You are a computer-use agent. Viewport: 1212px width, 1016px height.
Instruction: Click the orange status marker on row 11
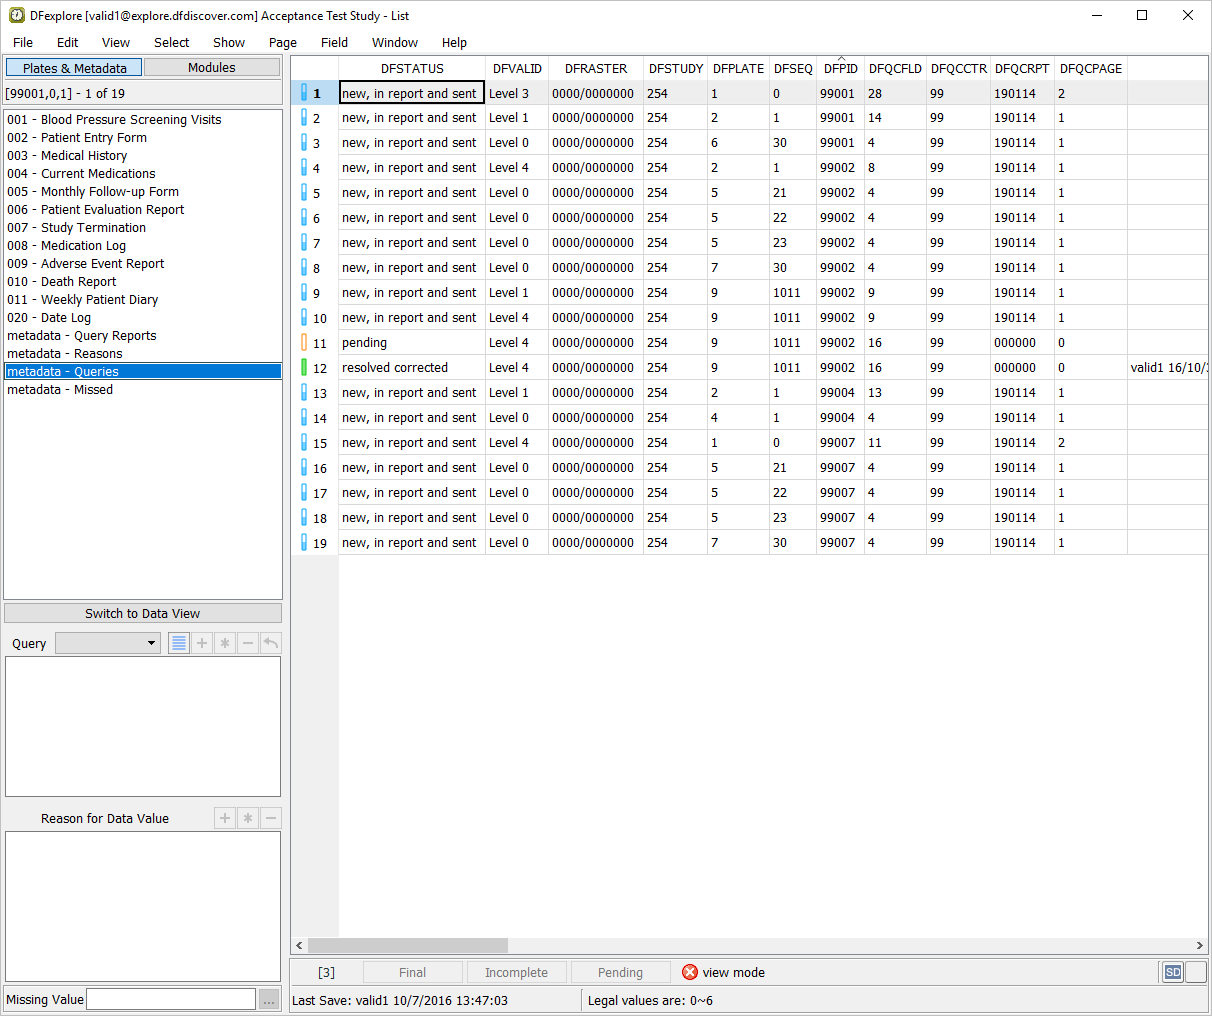304,343
